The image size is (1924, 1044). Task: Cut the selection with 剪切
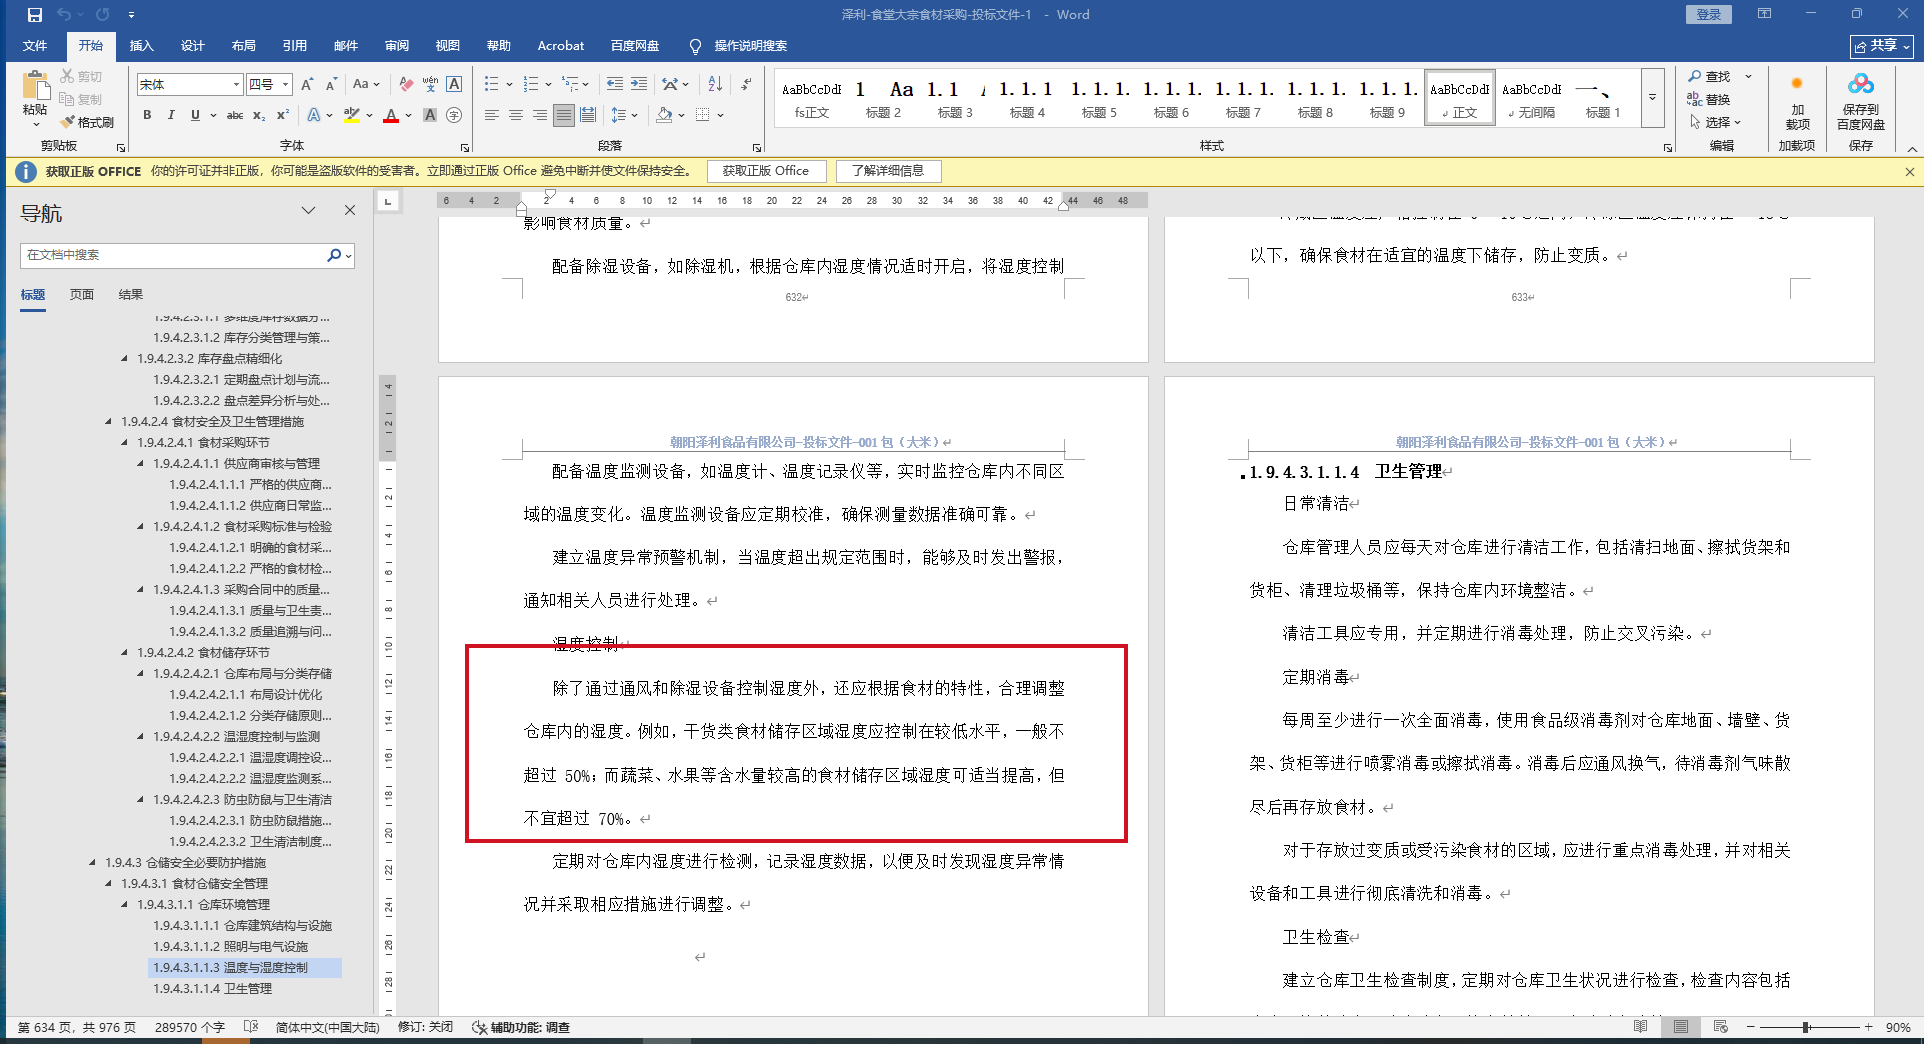point(81,76)
